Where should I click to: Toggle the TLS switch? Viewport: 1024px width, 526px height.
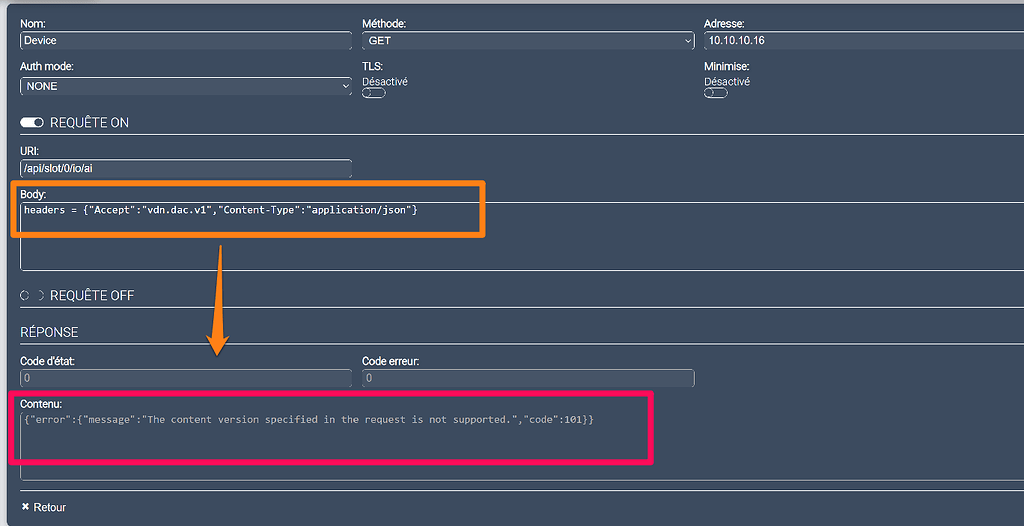pyautogui.click(x=374, y=93)
